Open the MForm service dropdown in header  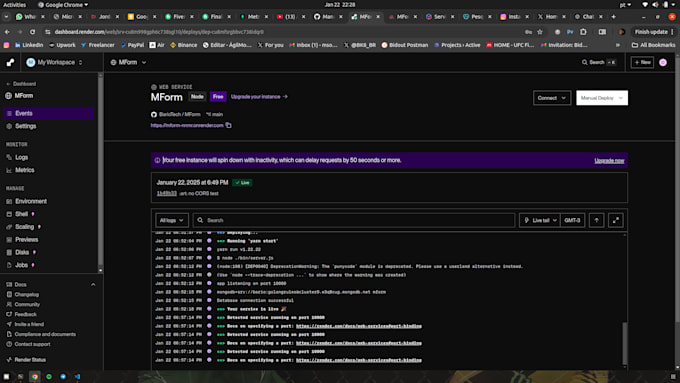[128, 62]
